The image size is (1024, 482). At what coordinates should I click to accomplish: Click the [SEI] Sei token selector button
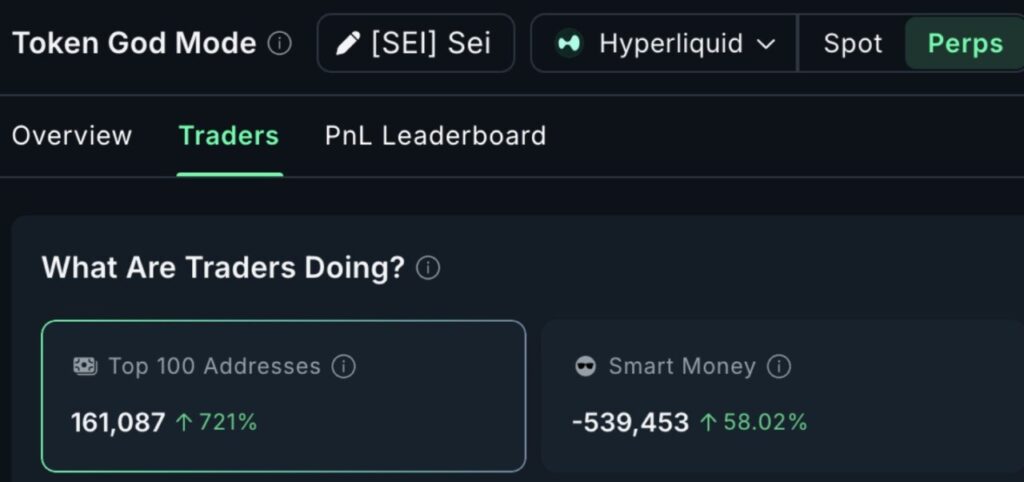(x=416, y=44)
